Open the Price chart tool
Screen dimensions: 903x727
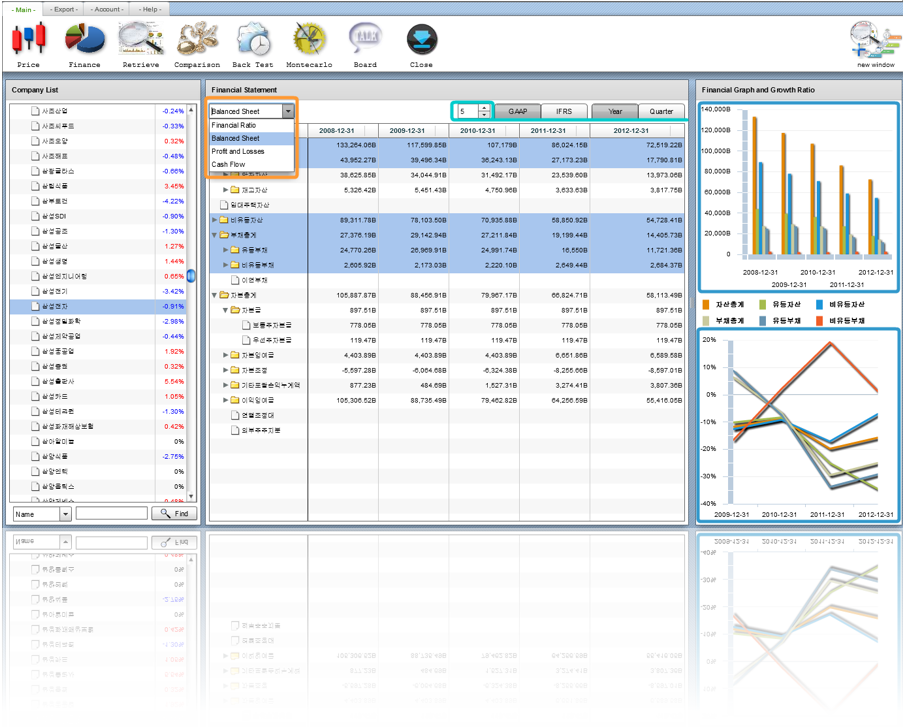click(x=30, y=40)
